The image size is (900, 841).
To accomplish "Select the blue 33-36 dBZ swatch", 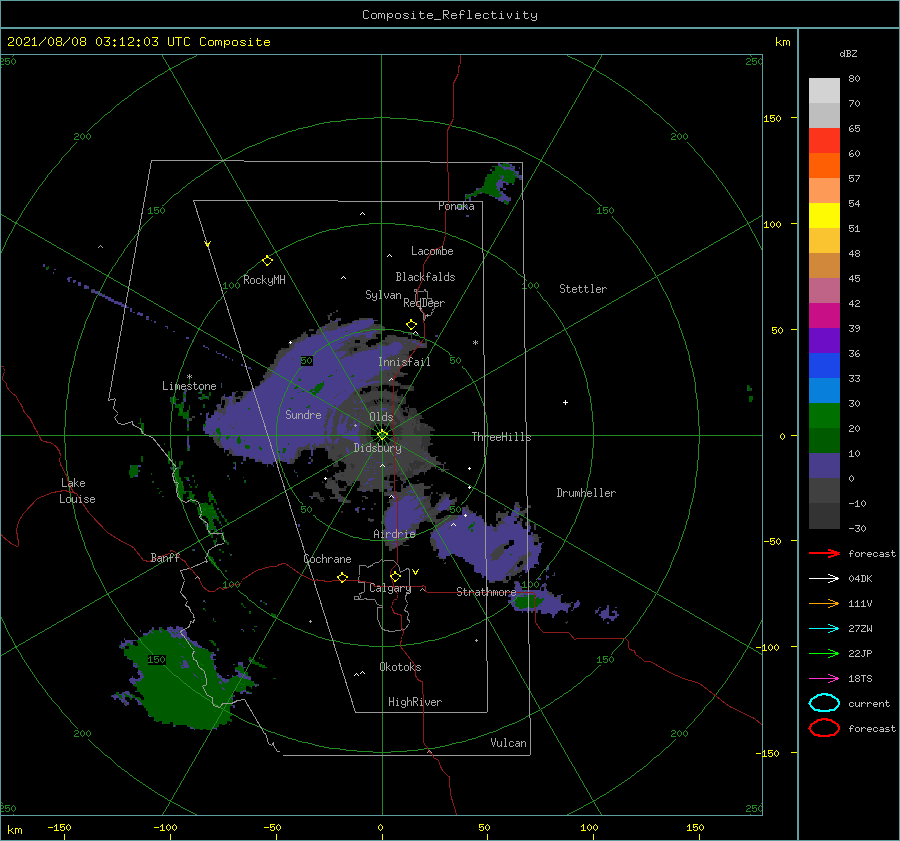I will 824,366.
